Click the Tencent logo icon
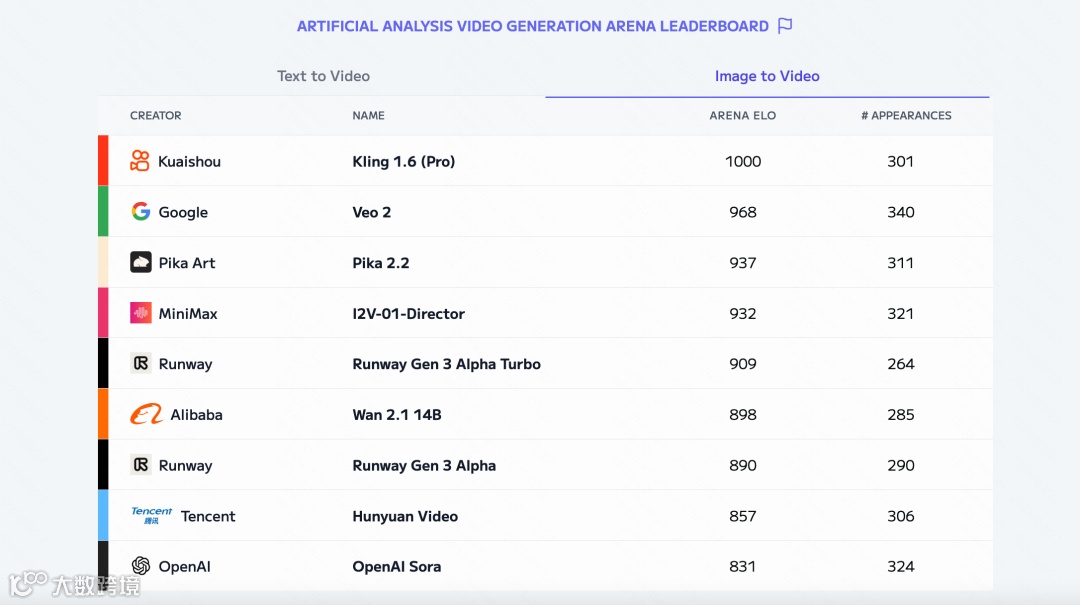The image size is (1080, 605). pos(152,516)
